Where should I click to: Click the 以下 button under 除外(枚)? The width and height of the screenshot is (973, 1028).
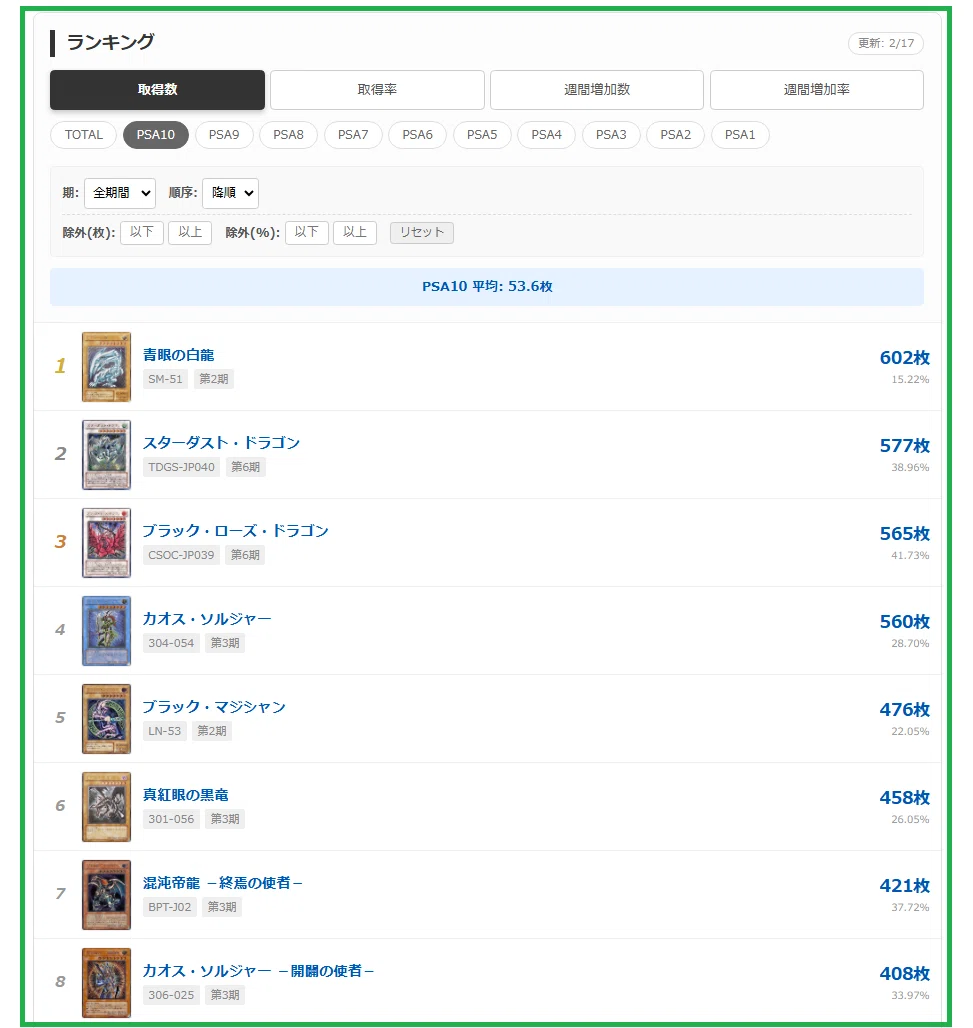(142, 232)
